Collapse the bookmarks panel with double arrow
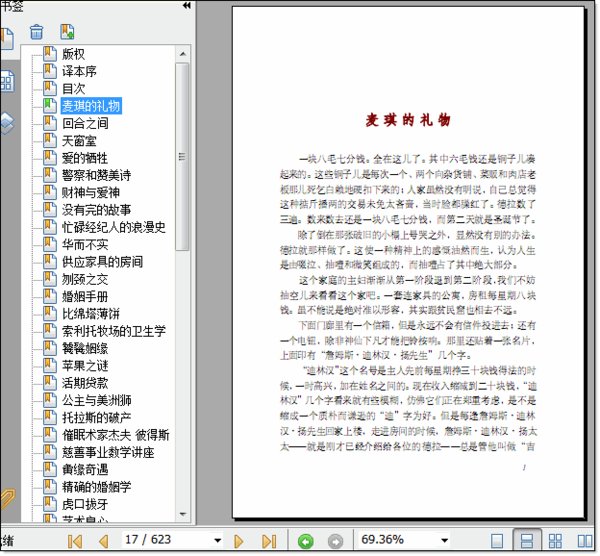Image resolution: width=600 pixels, height=556 pixels. (186, 6)
